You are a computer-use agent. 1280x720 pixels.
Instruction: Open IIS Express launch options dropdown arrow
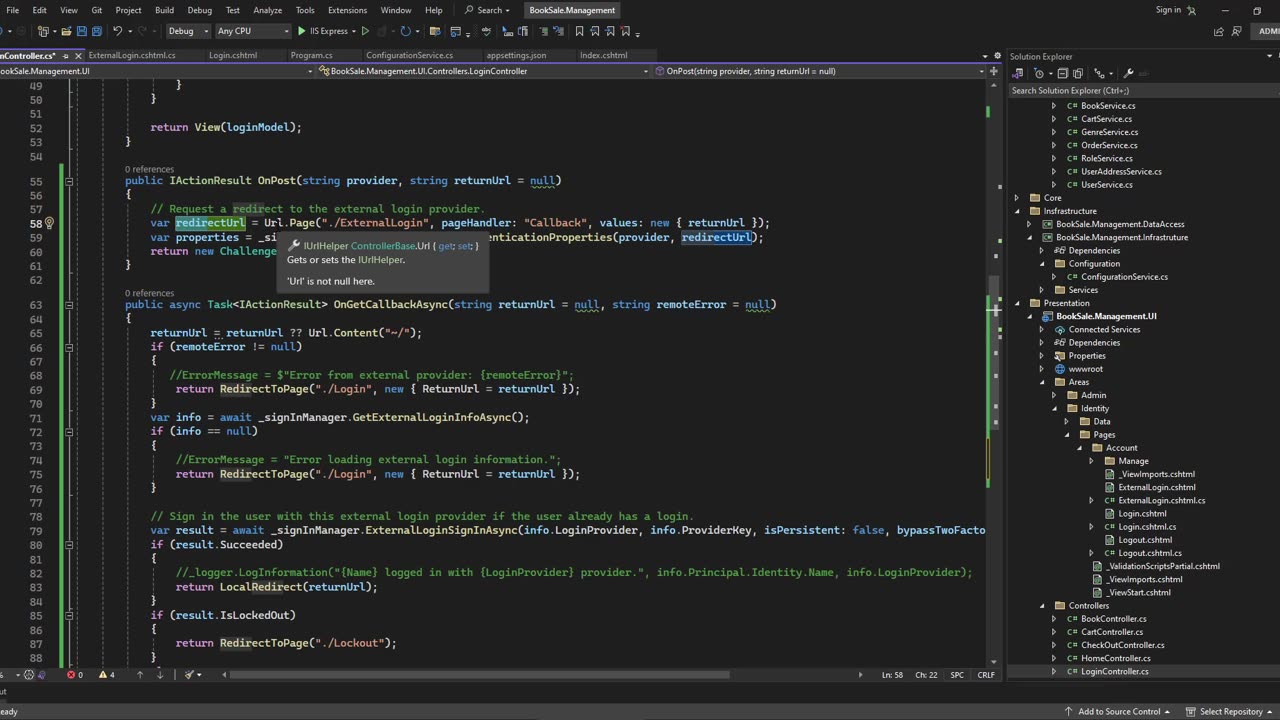click(x=354, y=31)
